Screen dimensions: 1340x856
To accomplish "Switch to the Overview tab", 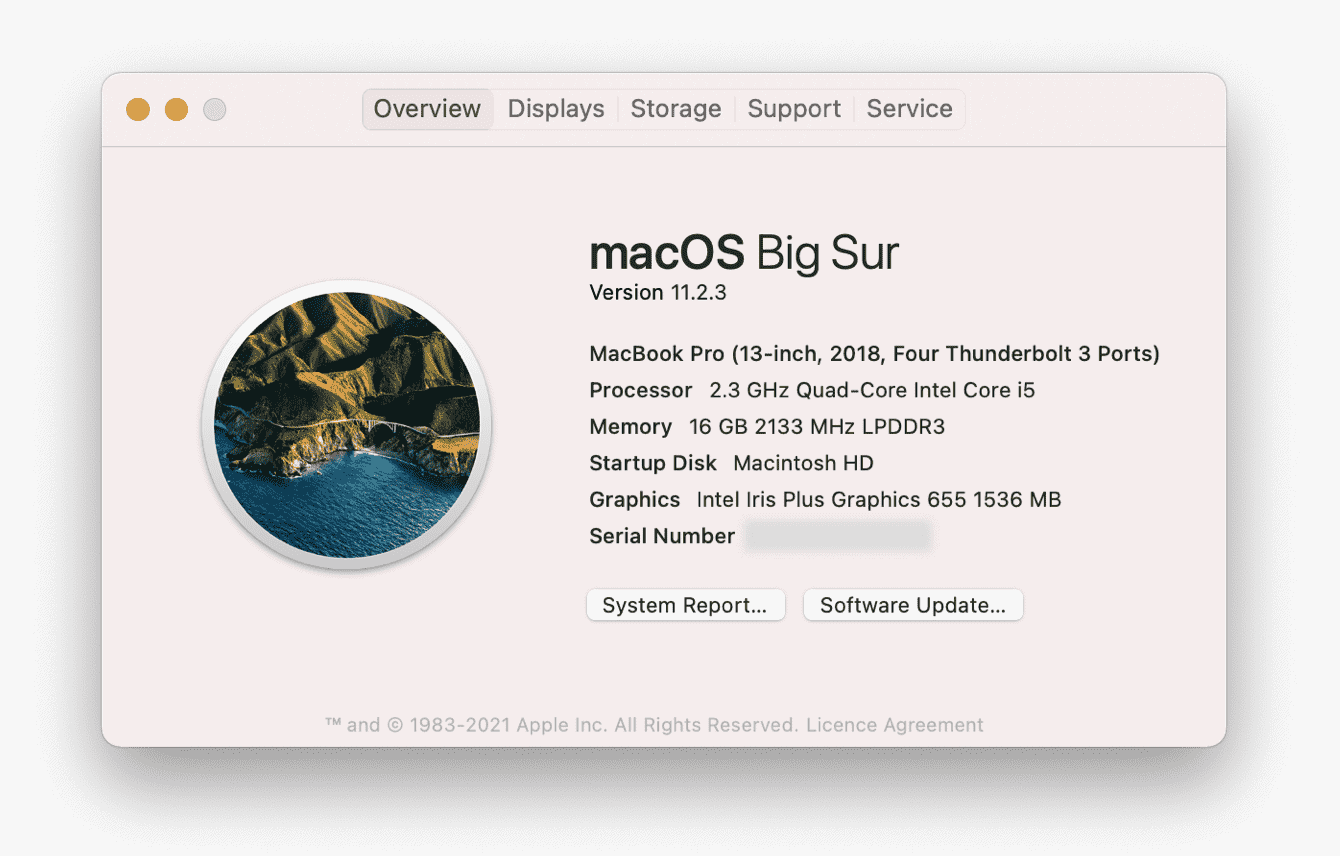I will pyautogui.click(x=428, y=109).
